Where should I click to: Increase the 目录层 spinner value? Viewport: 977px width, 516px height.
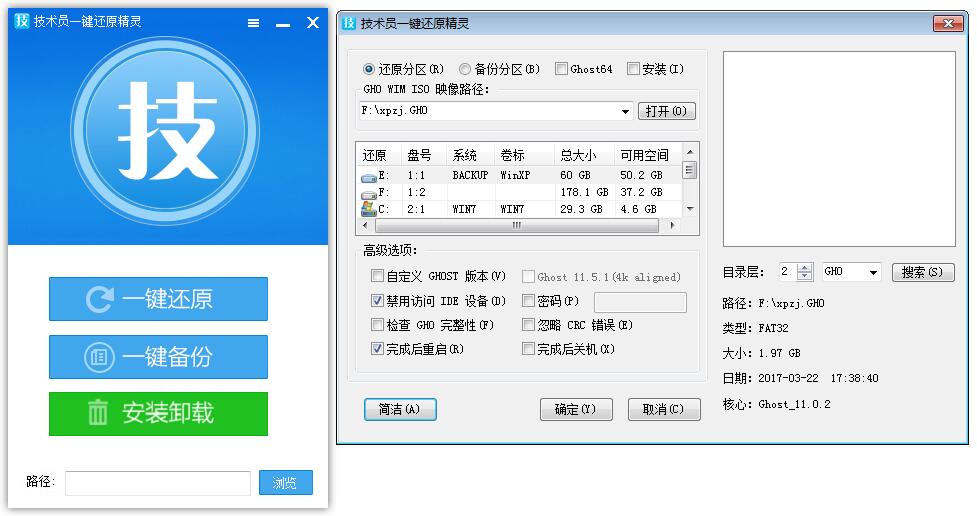click(805, 267)
